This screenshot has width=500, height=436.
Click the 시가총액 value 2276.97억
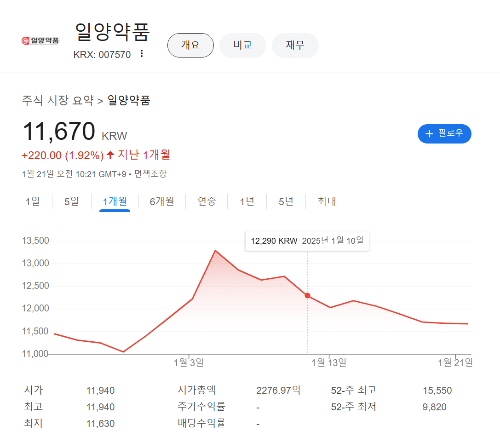[x=278, y=390]
